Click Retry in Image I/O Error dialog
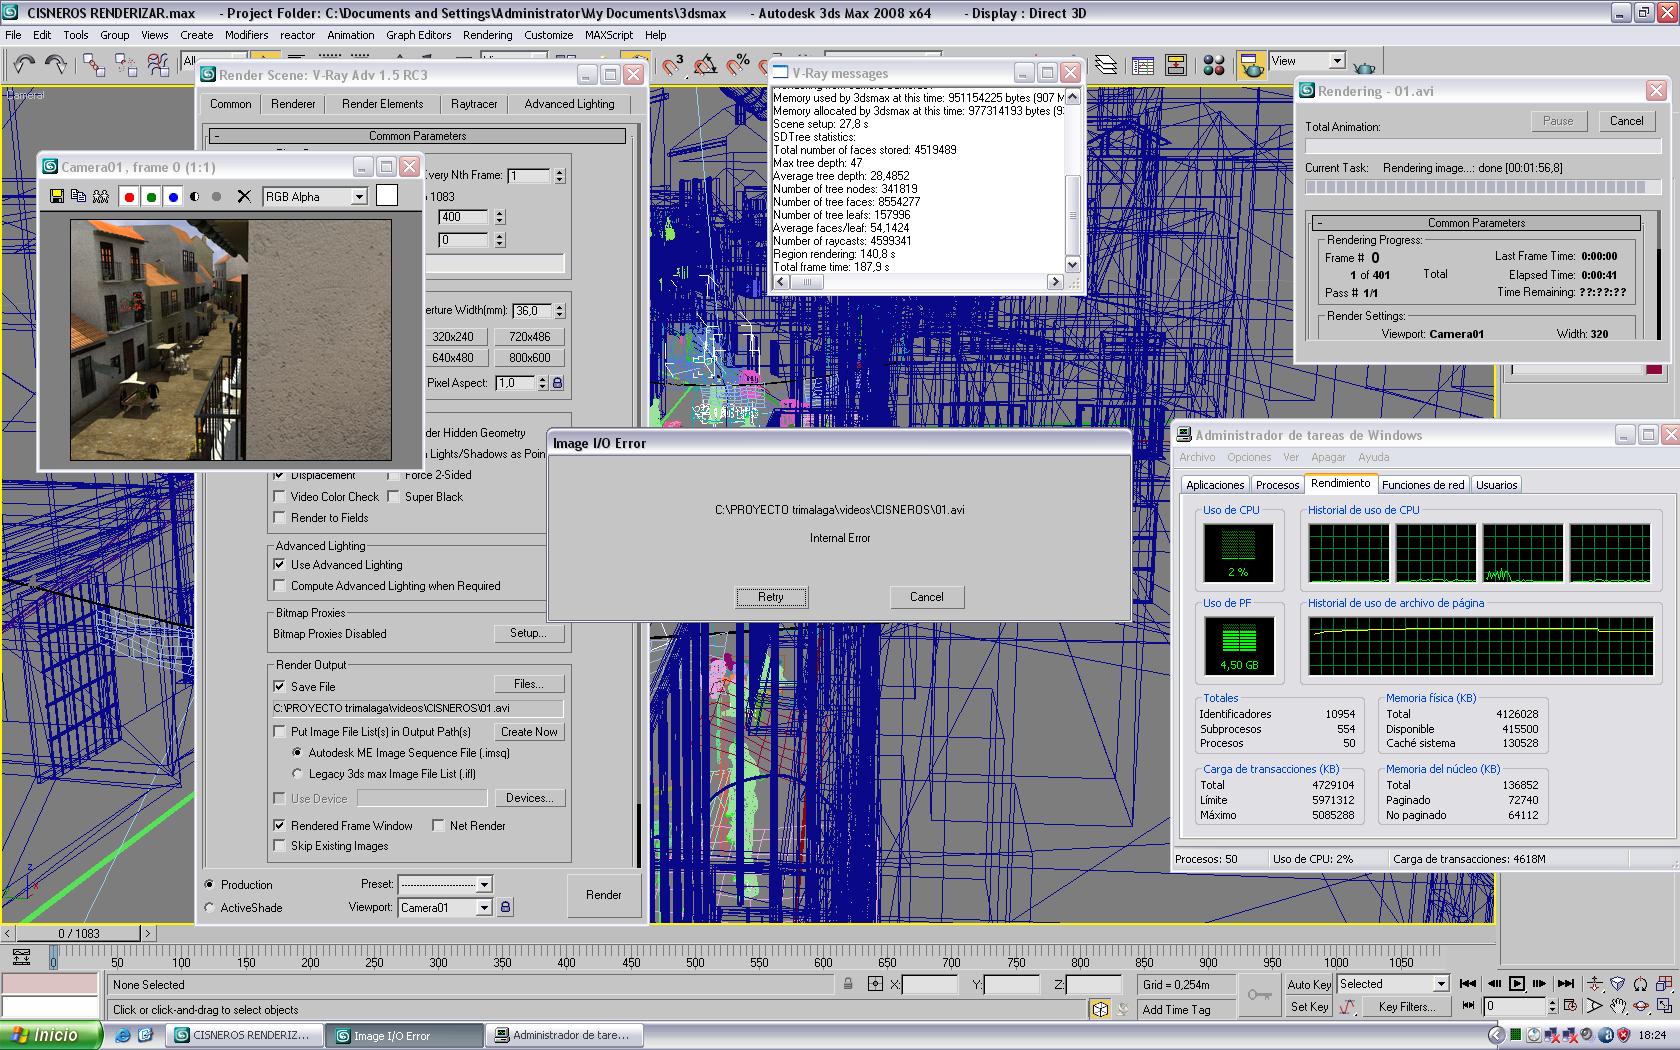 coord(771,597)
